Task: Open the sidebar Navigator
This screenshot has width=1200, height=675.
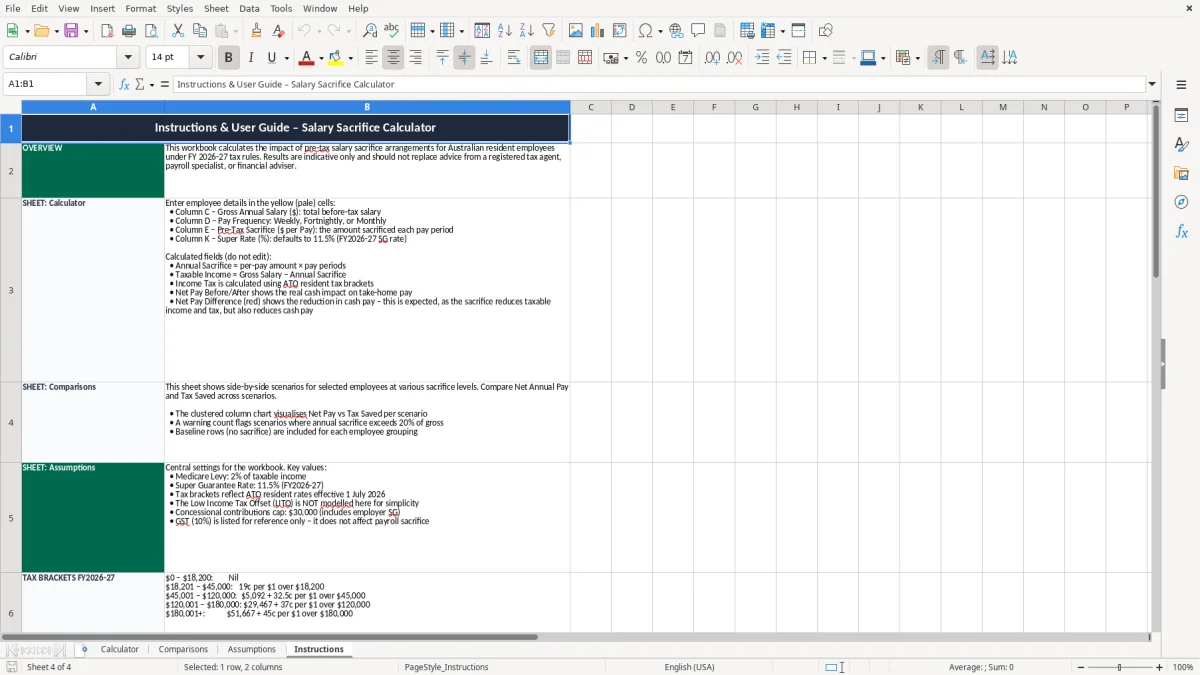Action: [x=1181, y=202]
